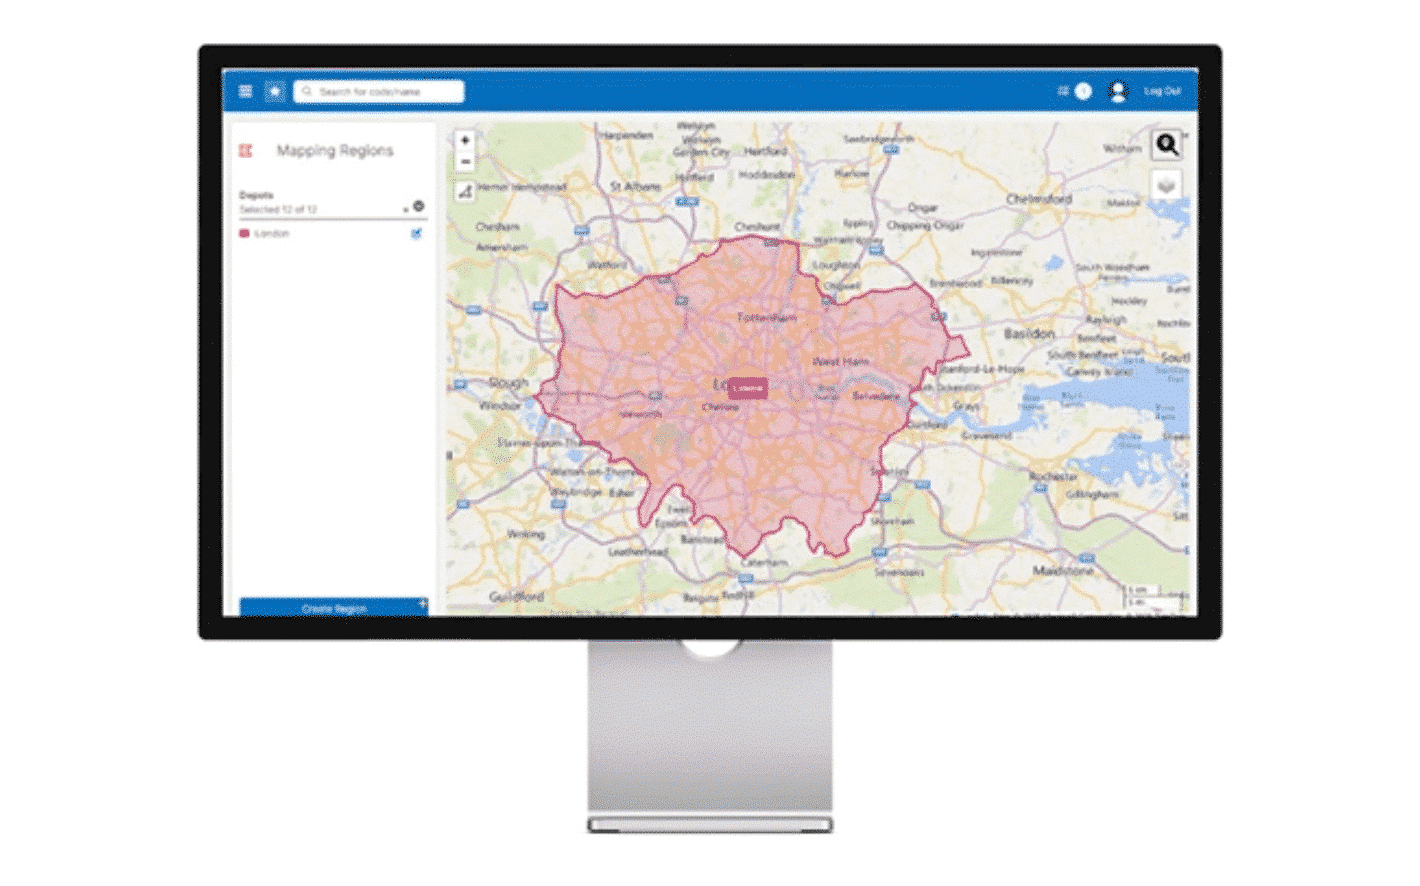Open the depot settings gear icon
This screenshot has height=886, width=1420.
tap(419, 206)
